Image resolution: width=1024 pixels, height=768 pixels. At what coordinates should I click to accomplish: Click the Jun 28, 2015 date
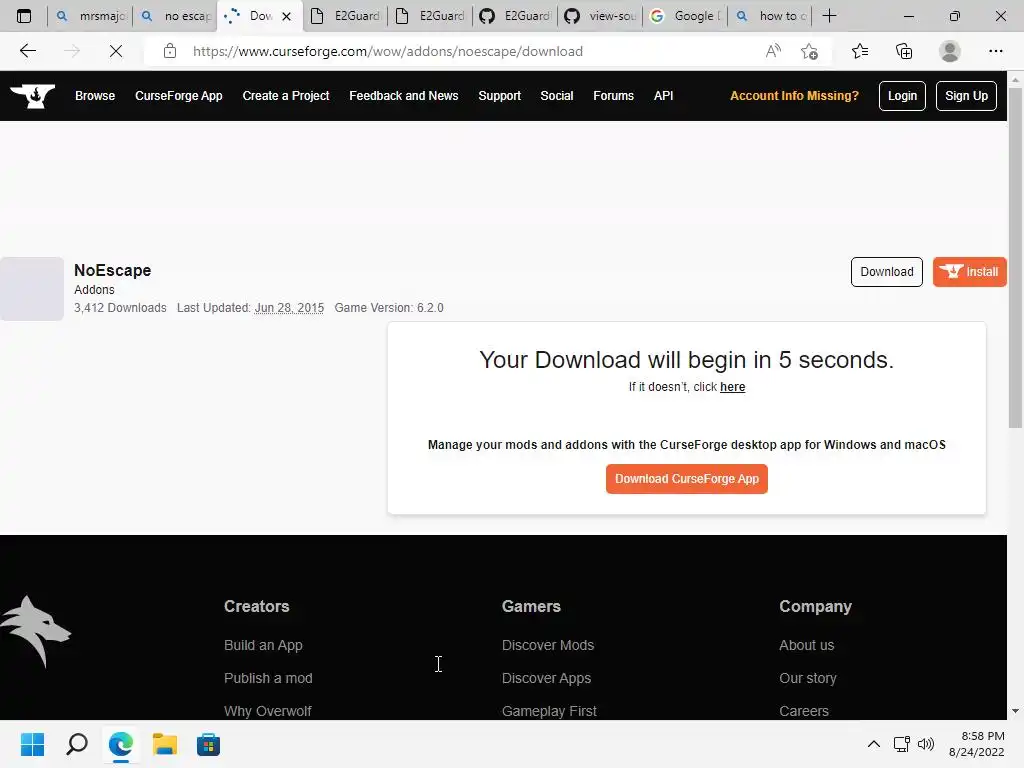pos(289,308)
